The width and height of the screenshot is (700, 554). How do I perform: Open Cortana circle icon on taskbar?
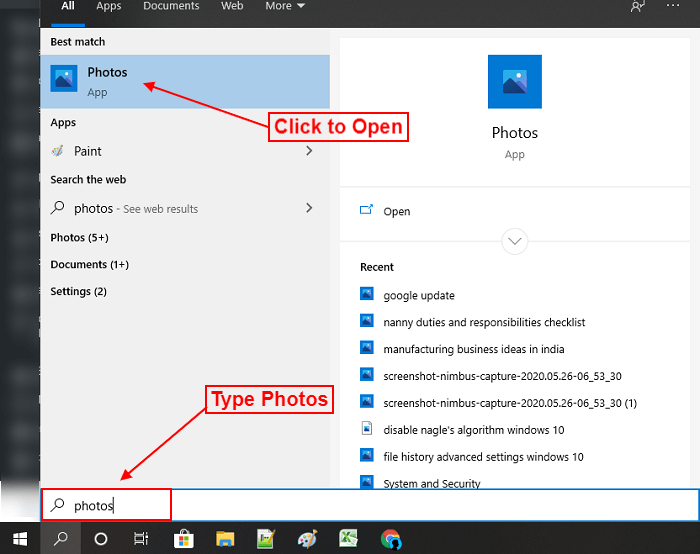pos(101,539)
